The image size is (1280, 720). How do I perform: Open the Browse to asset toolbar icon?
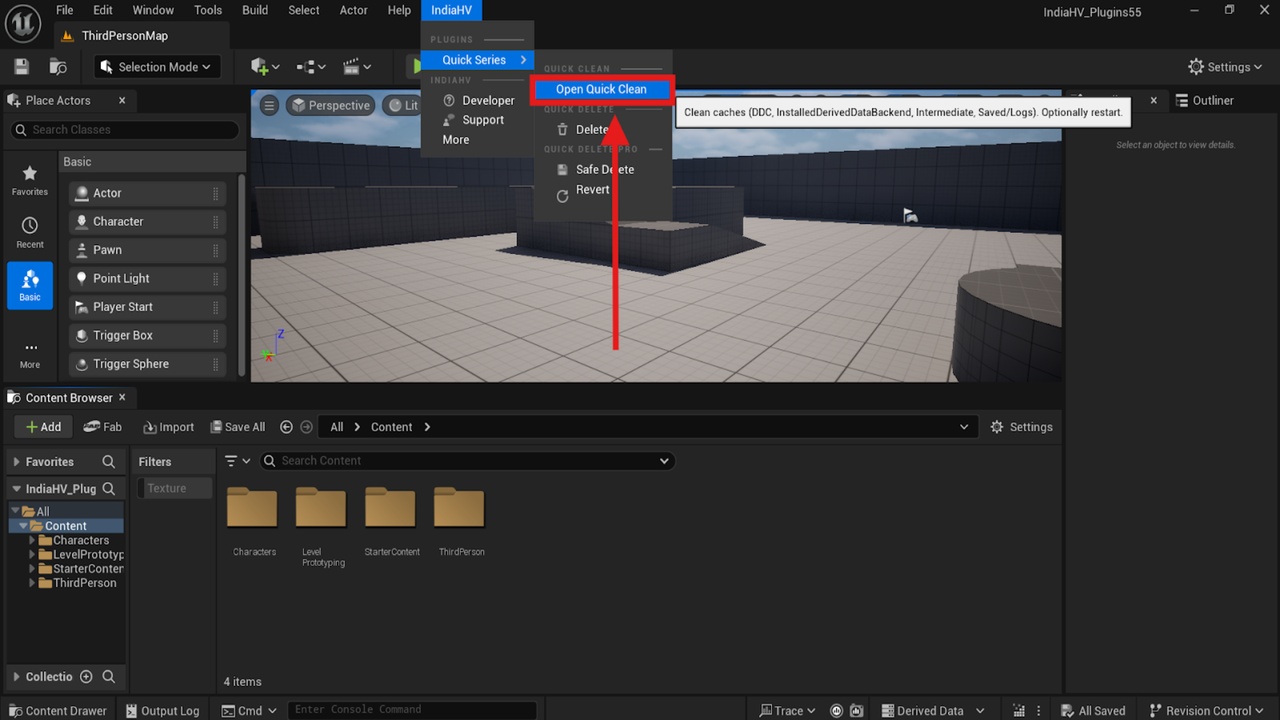tap(58, 67)
